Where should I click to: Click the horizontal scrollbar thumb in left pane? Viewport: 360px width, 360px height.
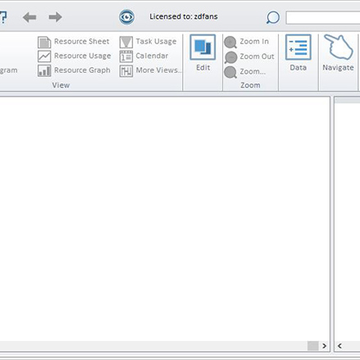click(x=313, y=346)
